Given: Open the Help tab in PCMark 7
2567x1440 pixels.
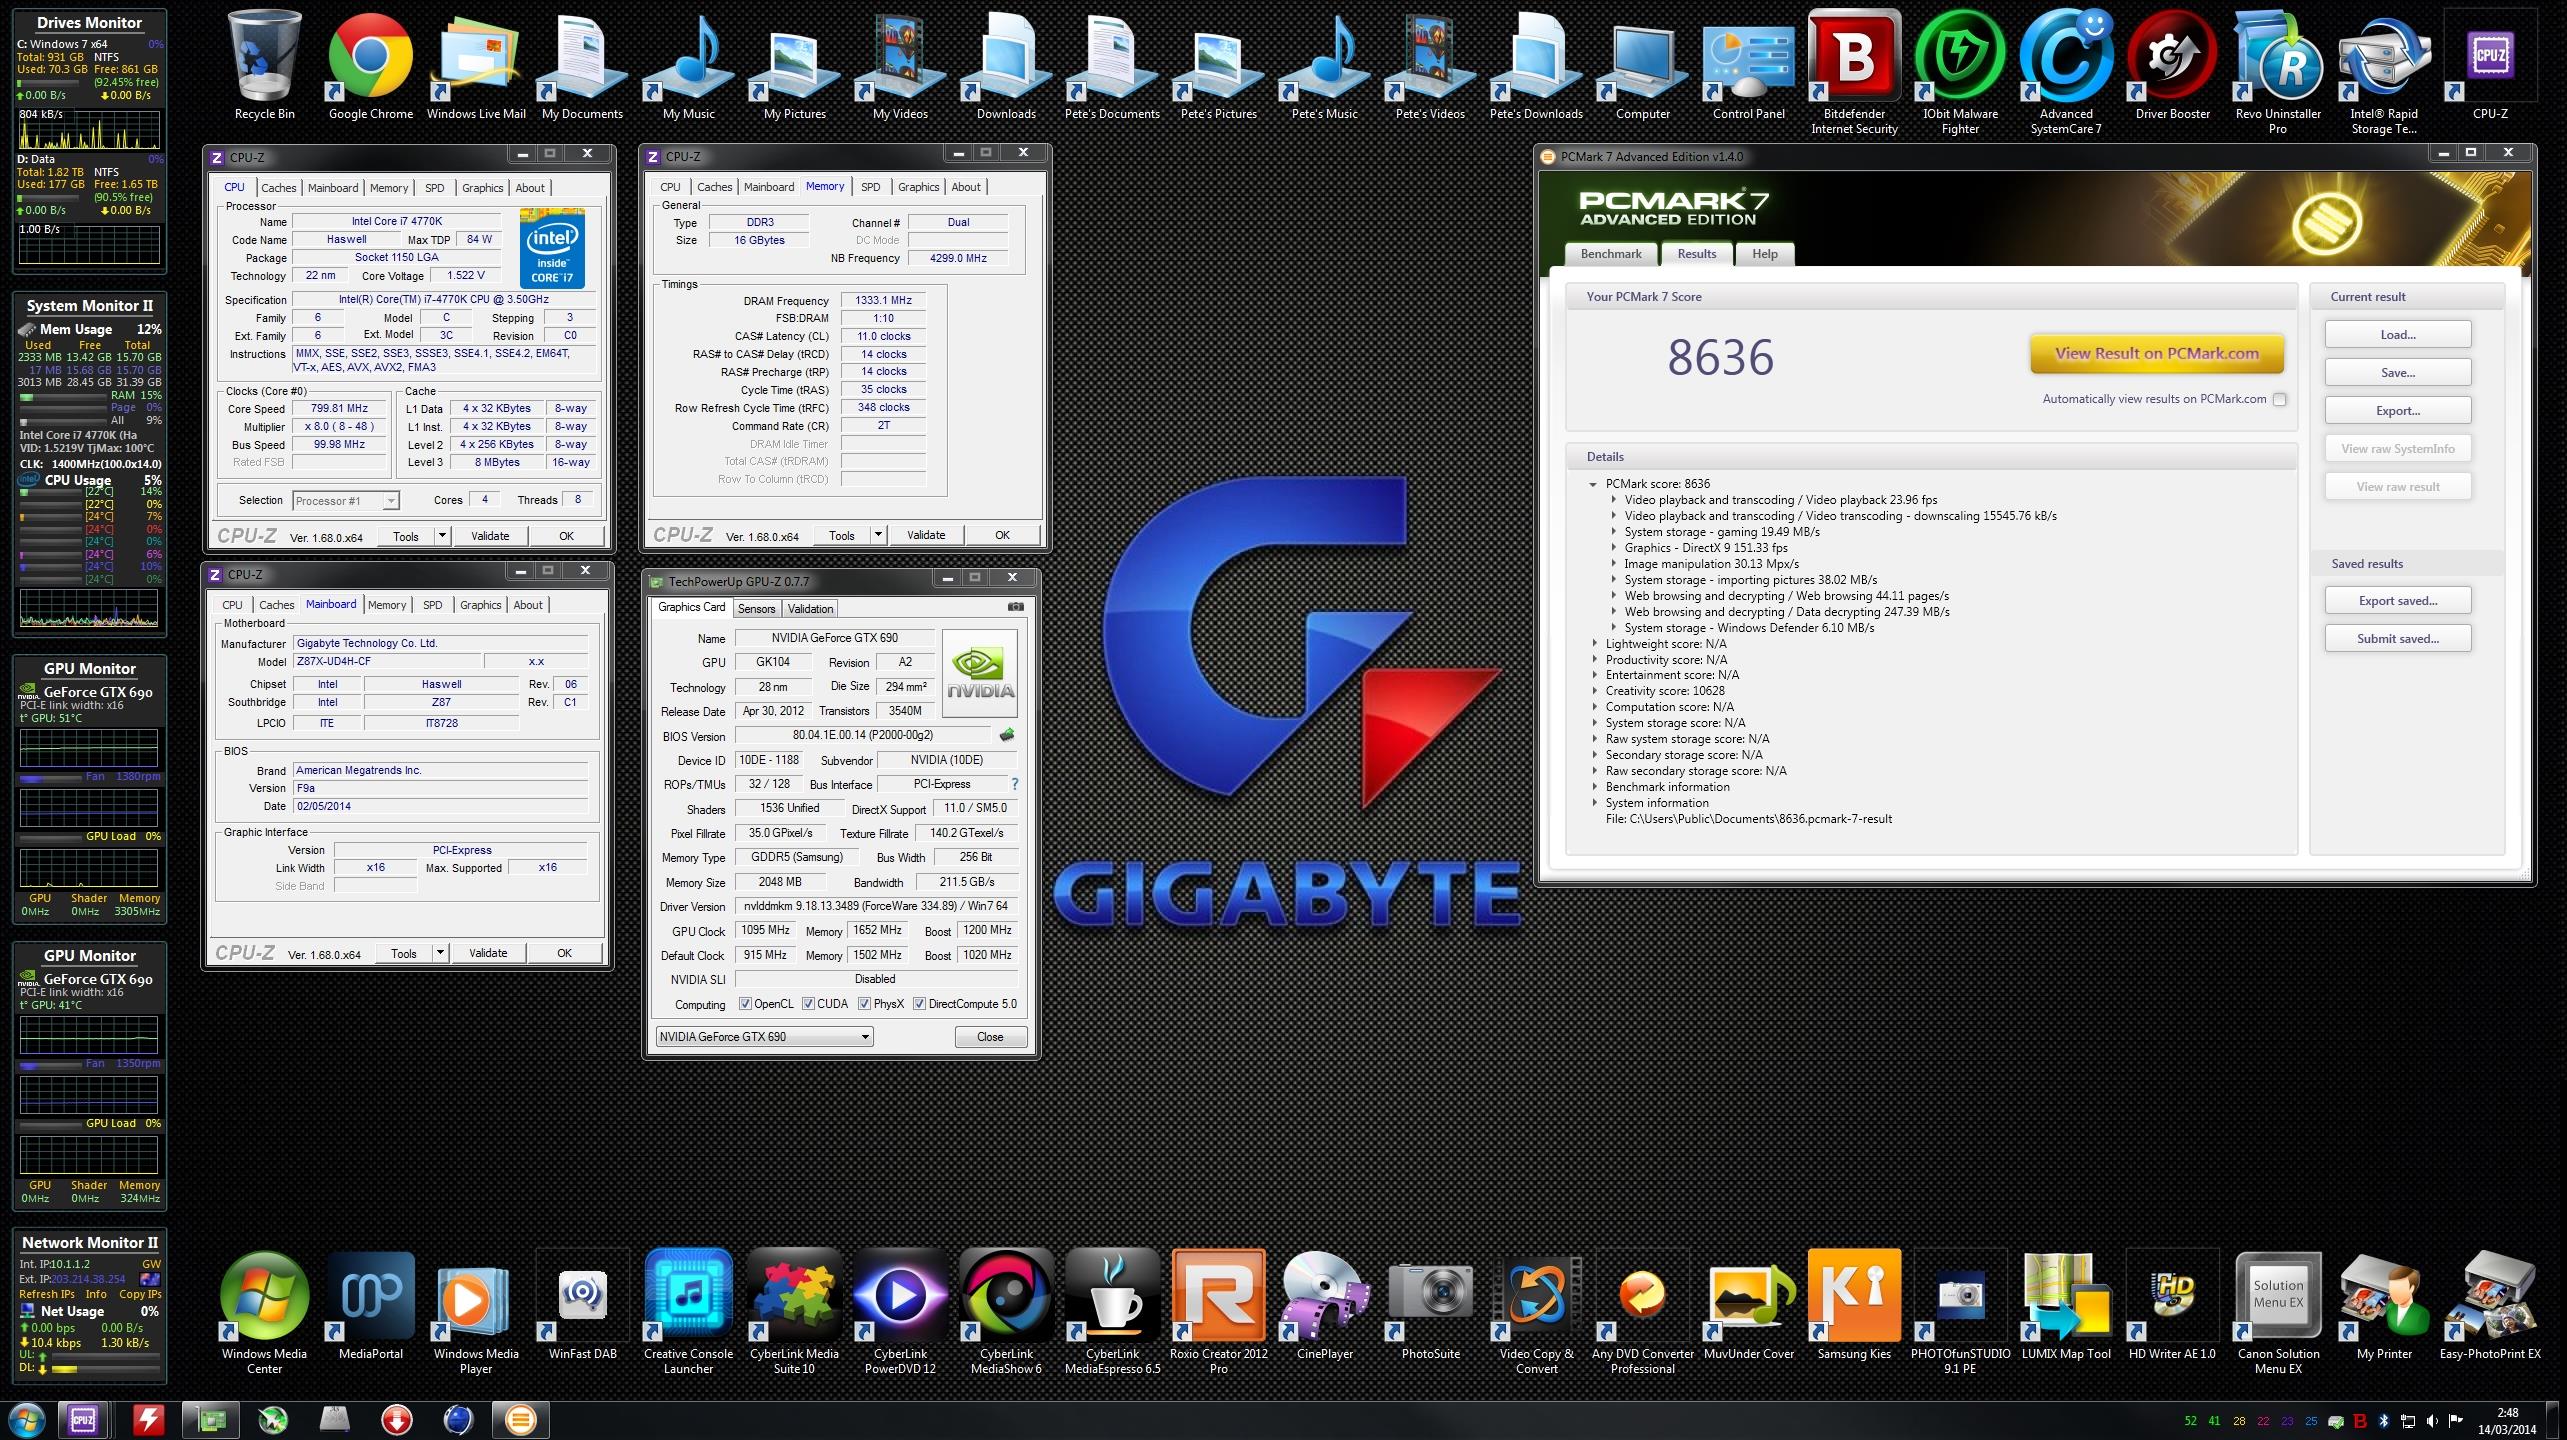Looking at the screenshot, I should 1764,254.
